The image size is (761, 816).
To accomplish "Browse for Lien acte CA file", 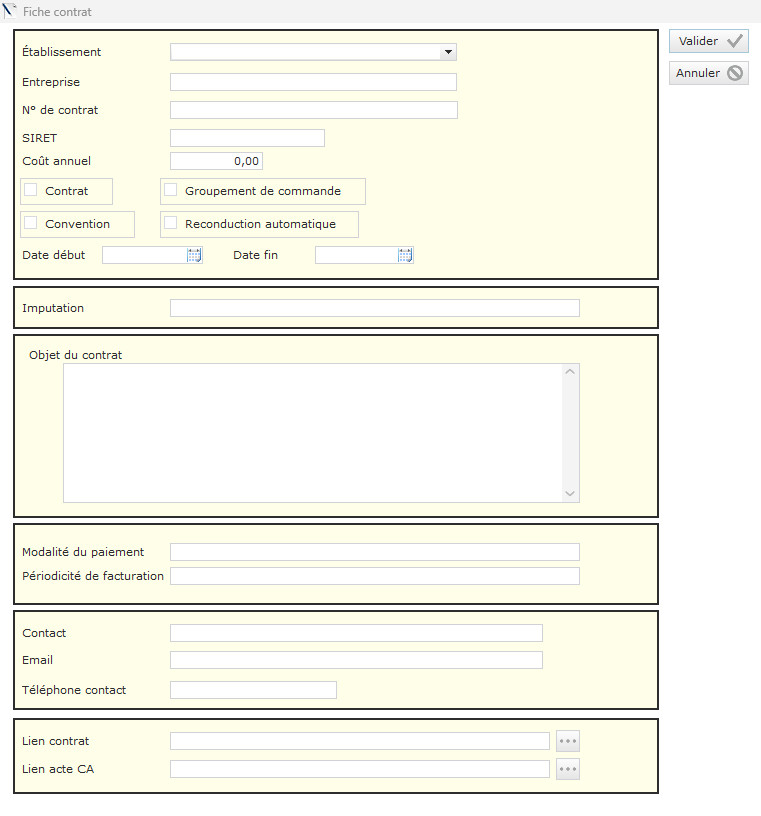I will [568, 769].
